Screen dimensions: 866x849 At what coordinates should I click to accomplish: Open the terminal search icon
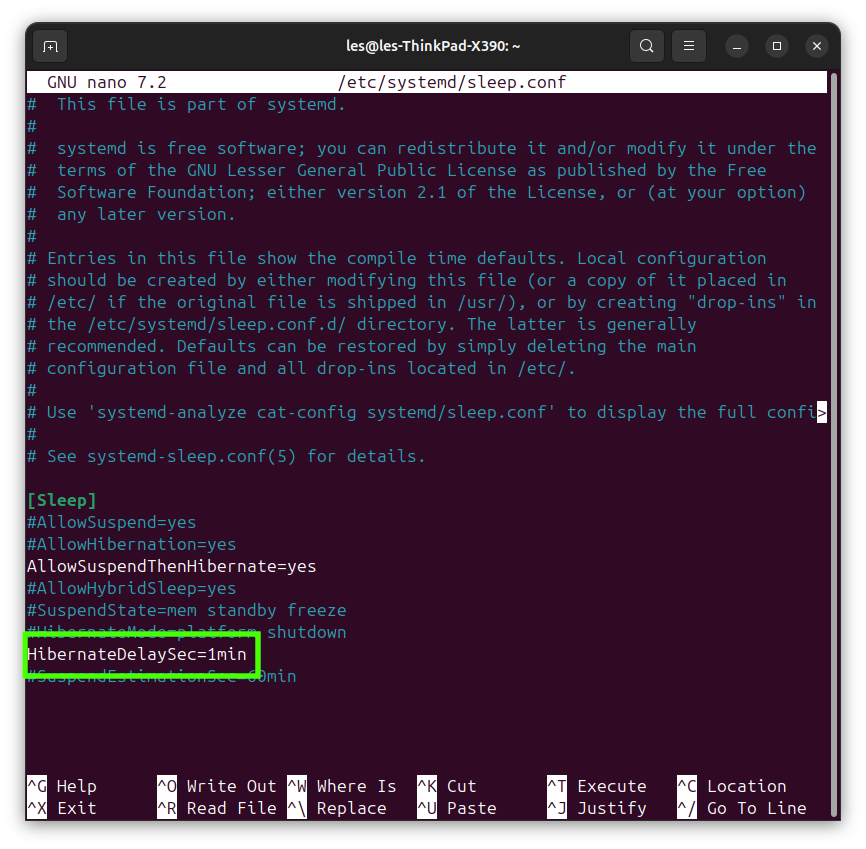[x=646, y=46]
